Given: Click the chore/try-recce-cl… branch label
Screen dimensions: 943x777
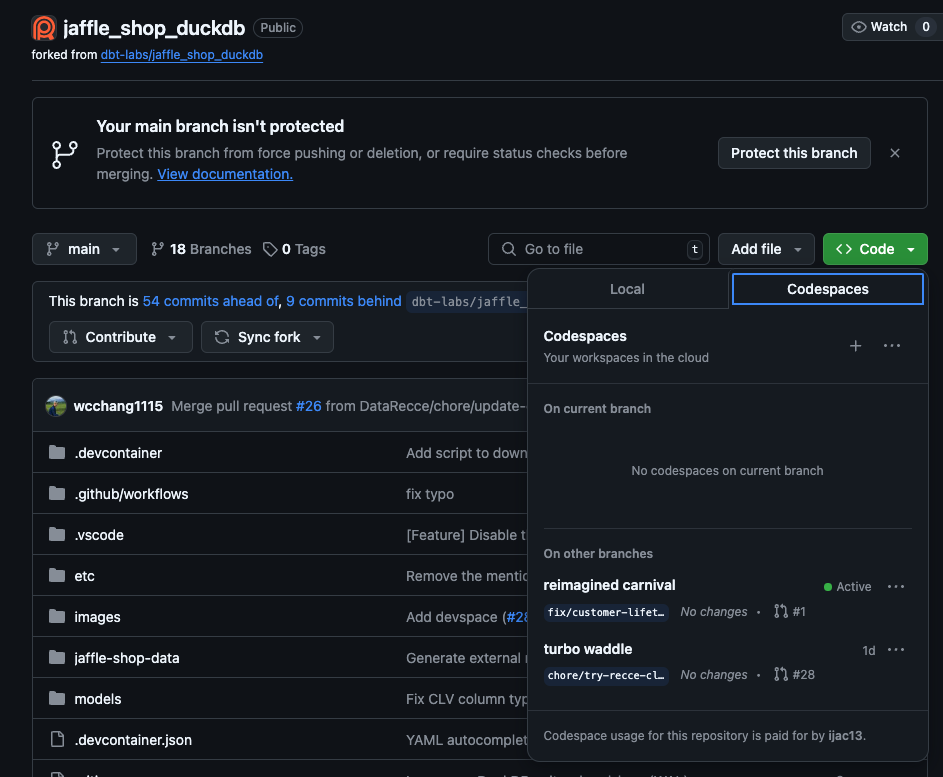Looking at the screenshot, I should coord(606,675).
